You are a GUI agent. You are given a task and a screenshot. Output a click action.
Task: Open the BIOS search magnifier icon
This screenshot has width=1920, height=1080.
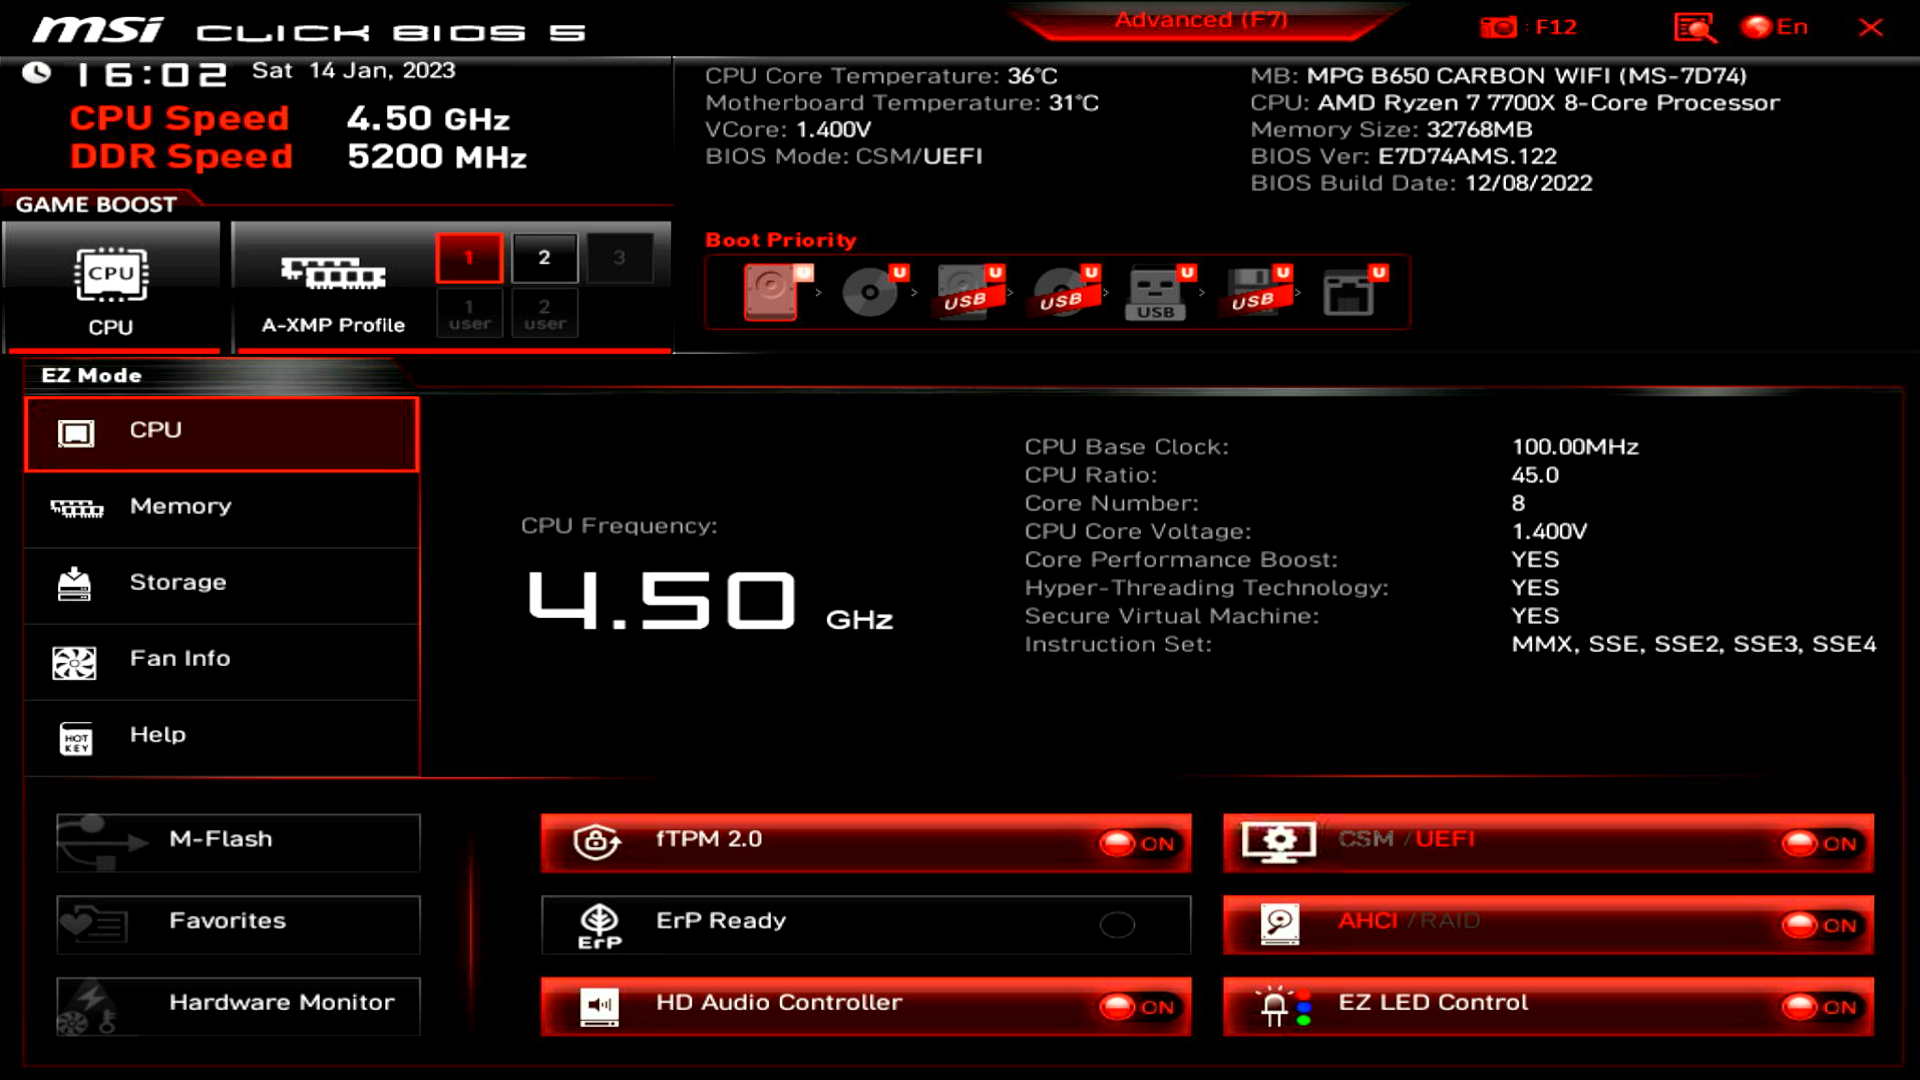tap(1694, 27)
